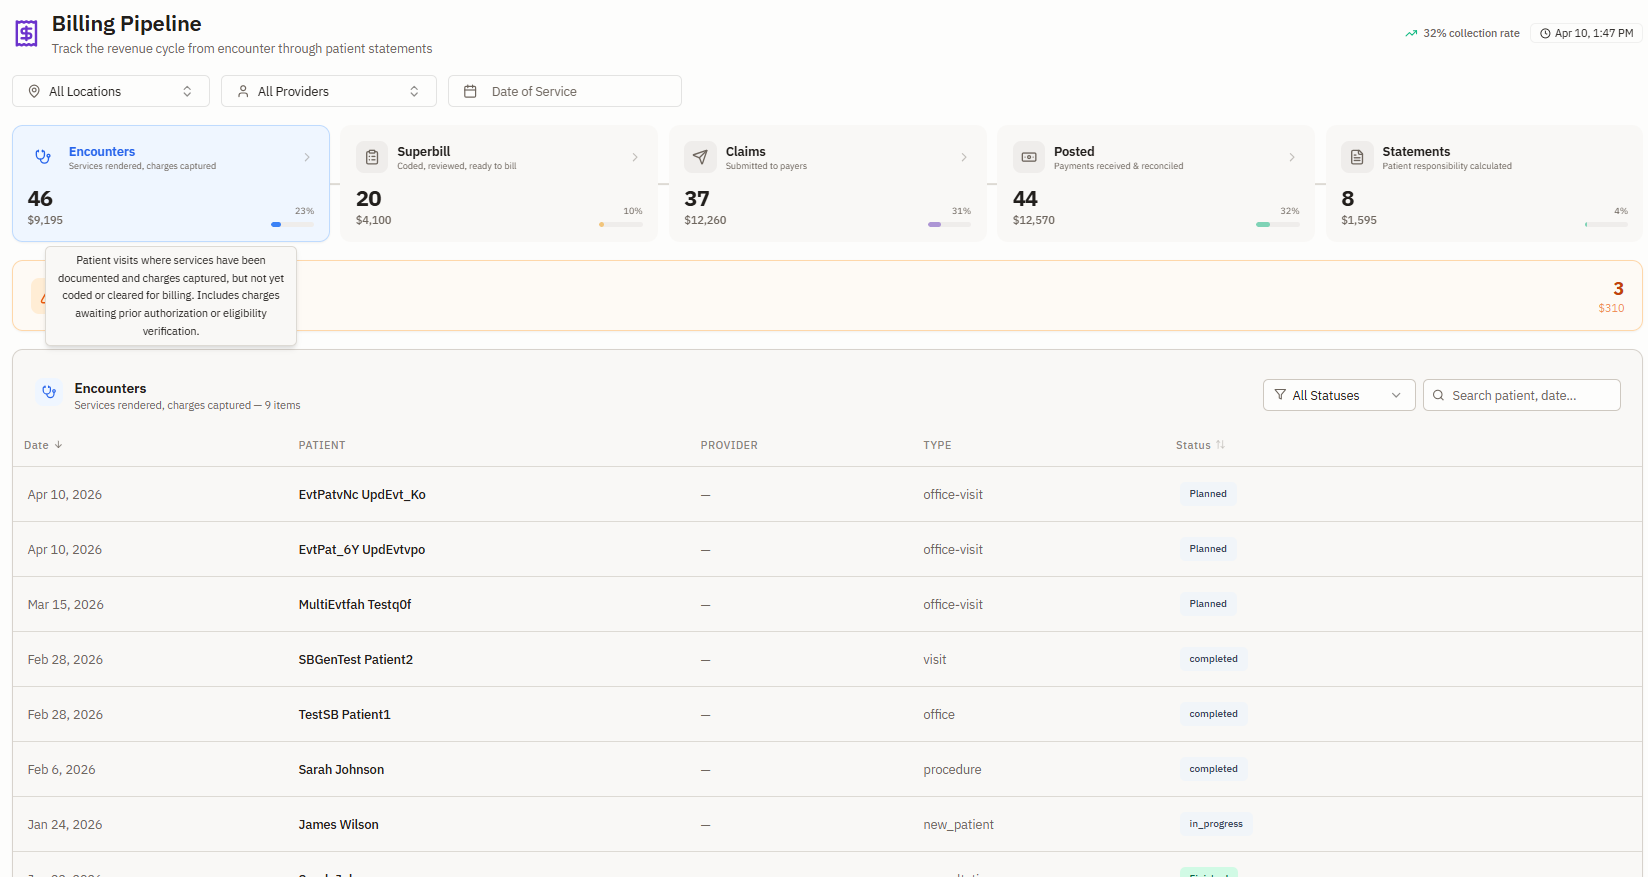The width and height of the screenshot is (1648, 877).
Task: Click the Posted 32% progress bar
Action: pos(1278,224)
